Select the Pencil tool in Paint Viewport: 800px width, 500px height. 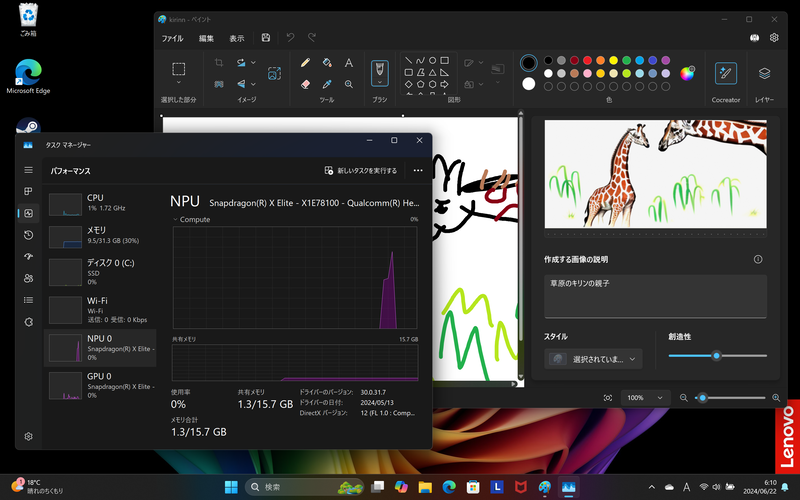point(305,63)
